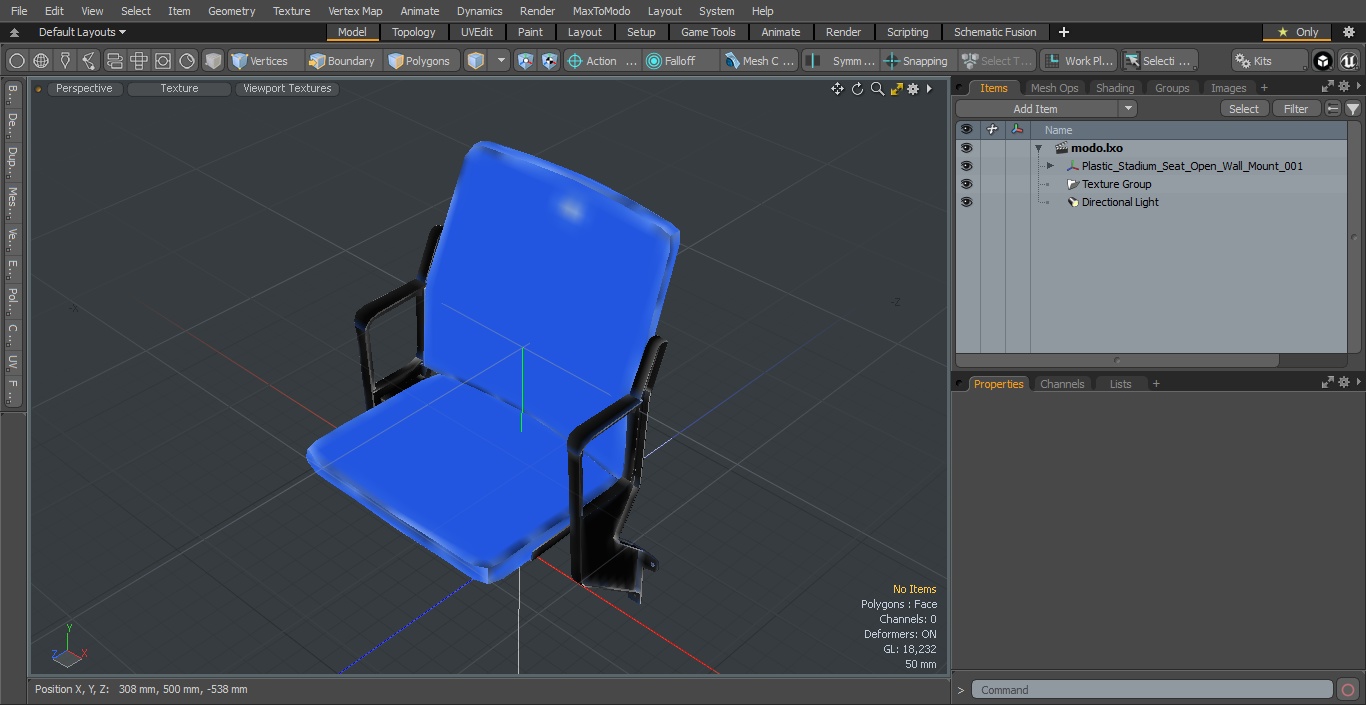
Task: Toggle the Work Plane button
Action: click(1078, 61)
